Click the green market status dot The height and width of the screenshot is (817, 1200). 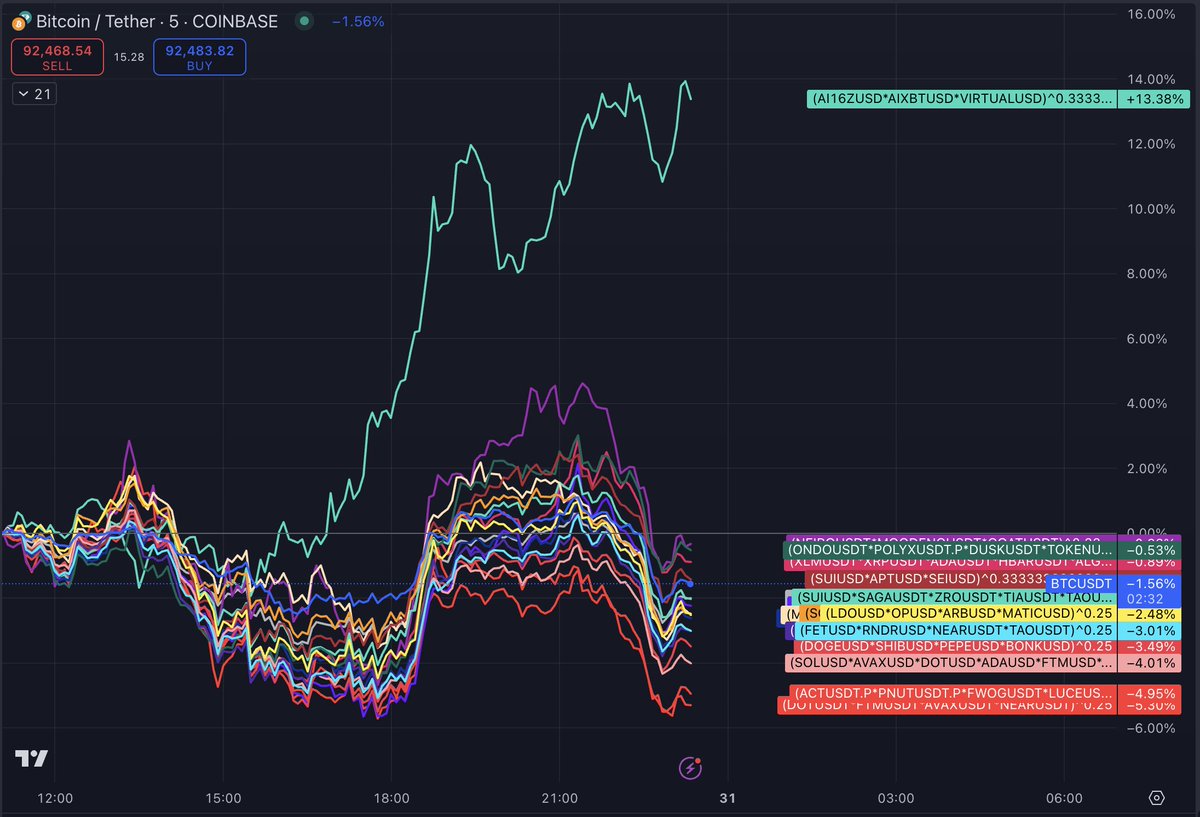point(304,21)
